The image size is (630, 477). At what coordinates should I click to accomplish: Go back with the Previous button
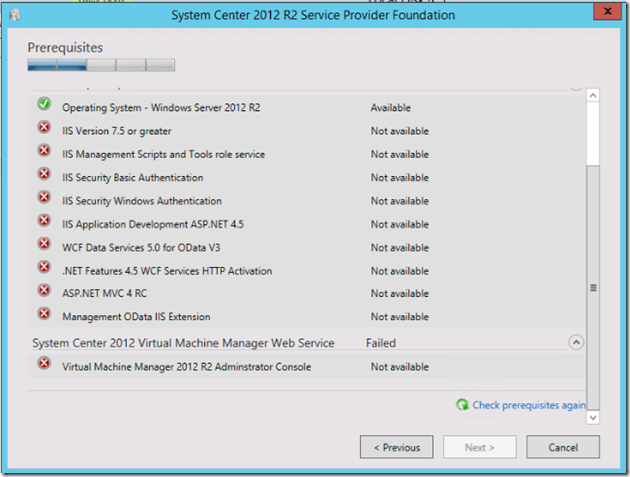[397, 447]
